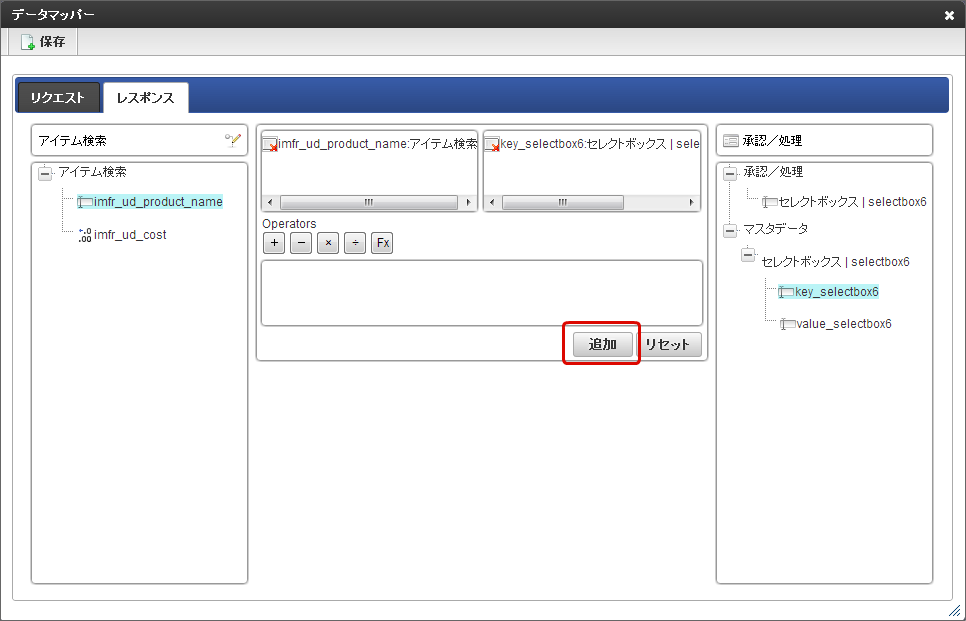Click the imfr_ud_product_name:アイテム検索 mapping entry

378,144
